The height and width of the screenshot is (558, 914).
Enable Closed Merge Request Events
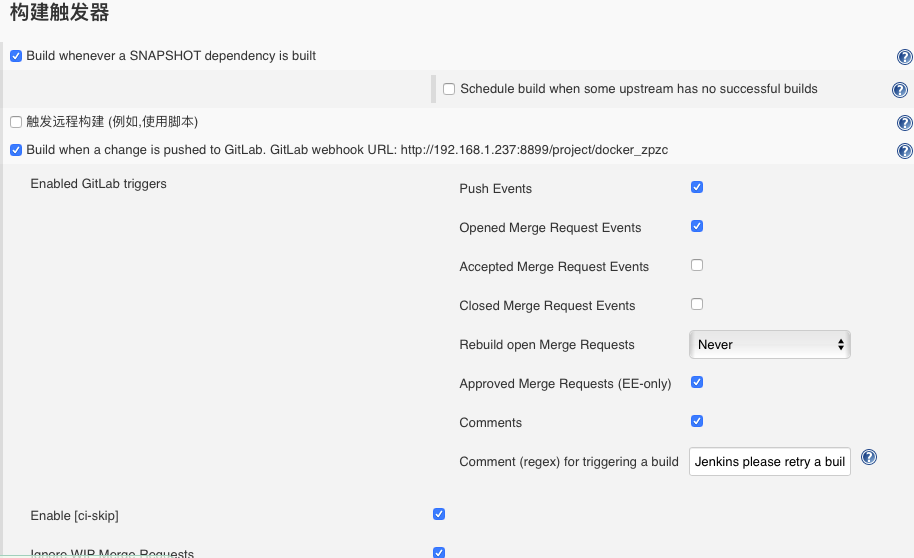(697, 304)
